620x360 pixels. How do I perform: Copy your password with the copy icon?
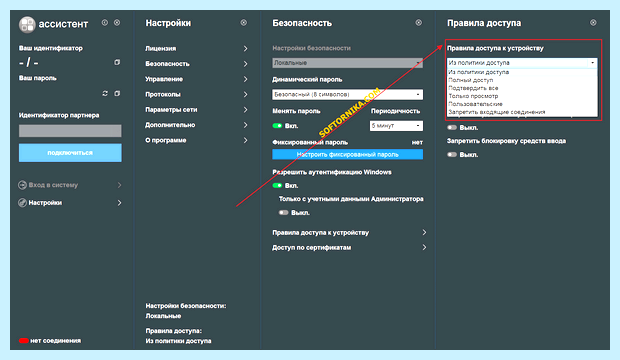pos(117,93)
